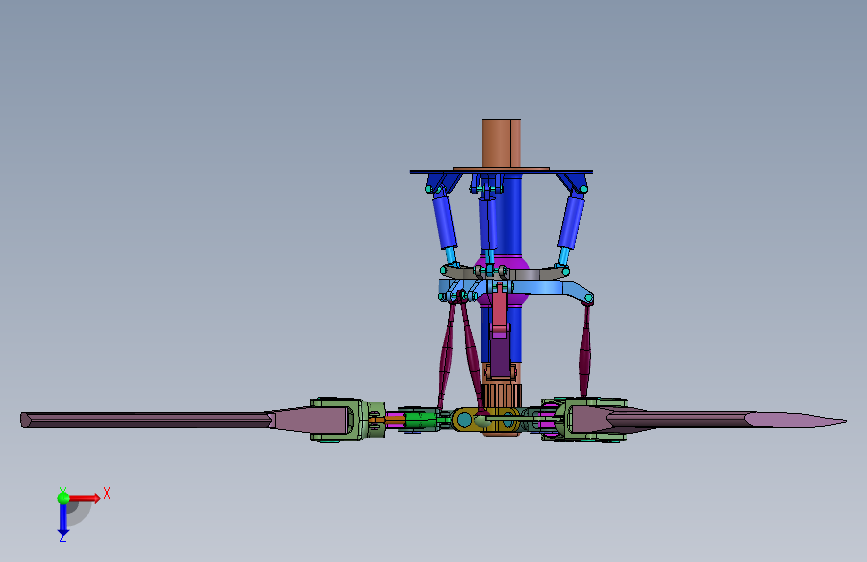Select the red scissor link below the swashplate
This screenshot has height=562, width=867.
pos(499,309)
